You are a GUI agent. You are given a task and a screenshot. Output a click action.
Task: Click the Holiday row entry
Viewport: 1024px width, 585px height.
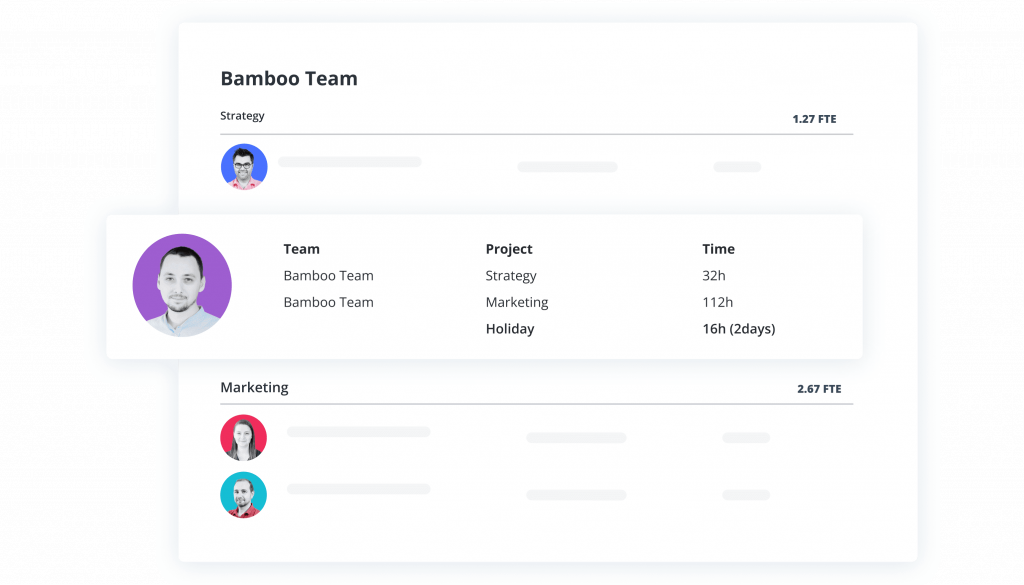point(510,328)
